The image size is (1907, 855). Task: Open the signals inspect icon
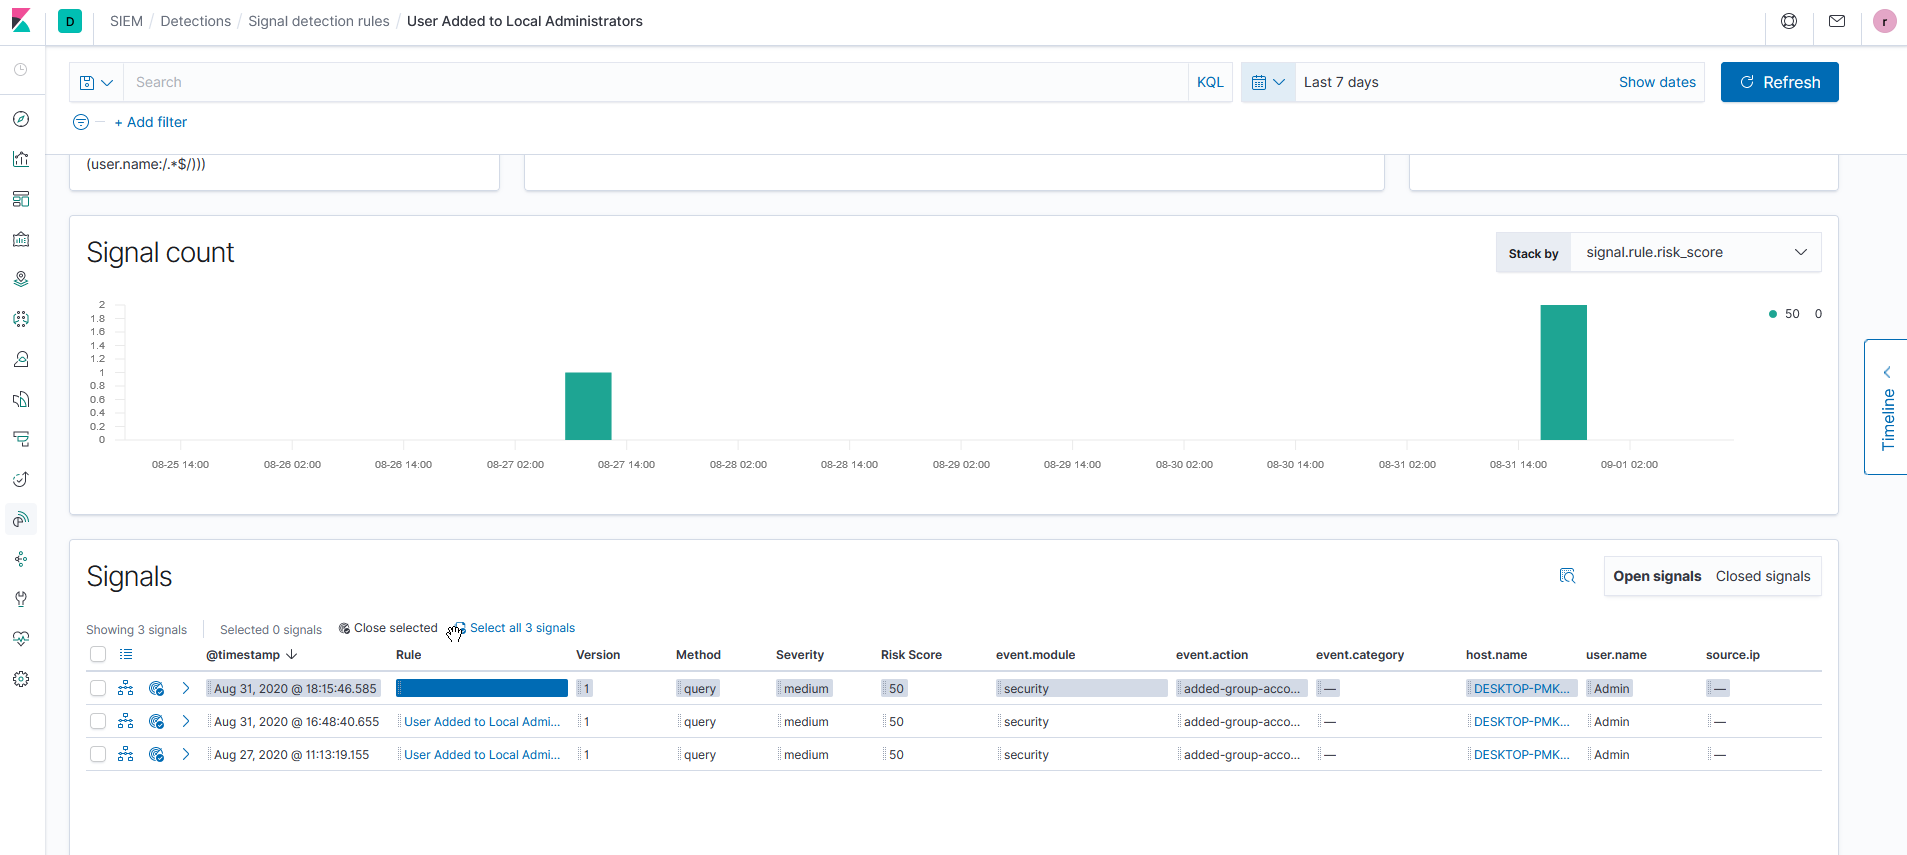click(1567, 576)
